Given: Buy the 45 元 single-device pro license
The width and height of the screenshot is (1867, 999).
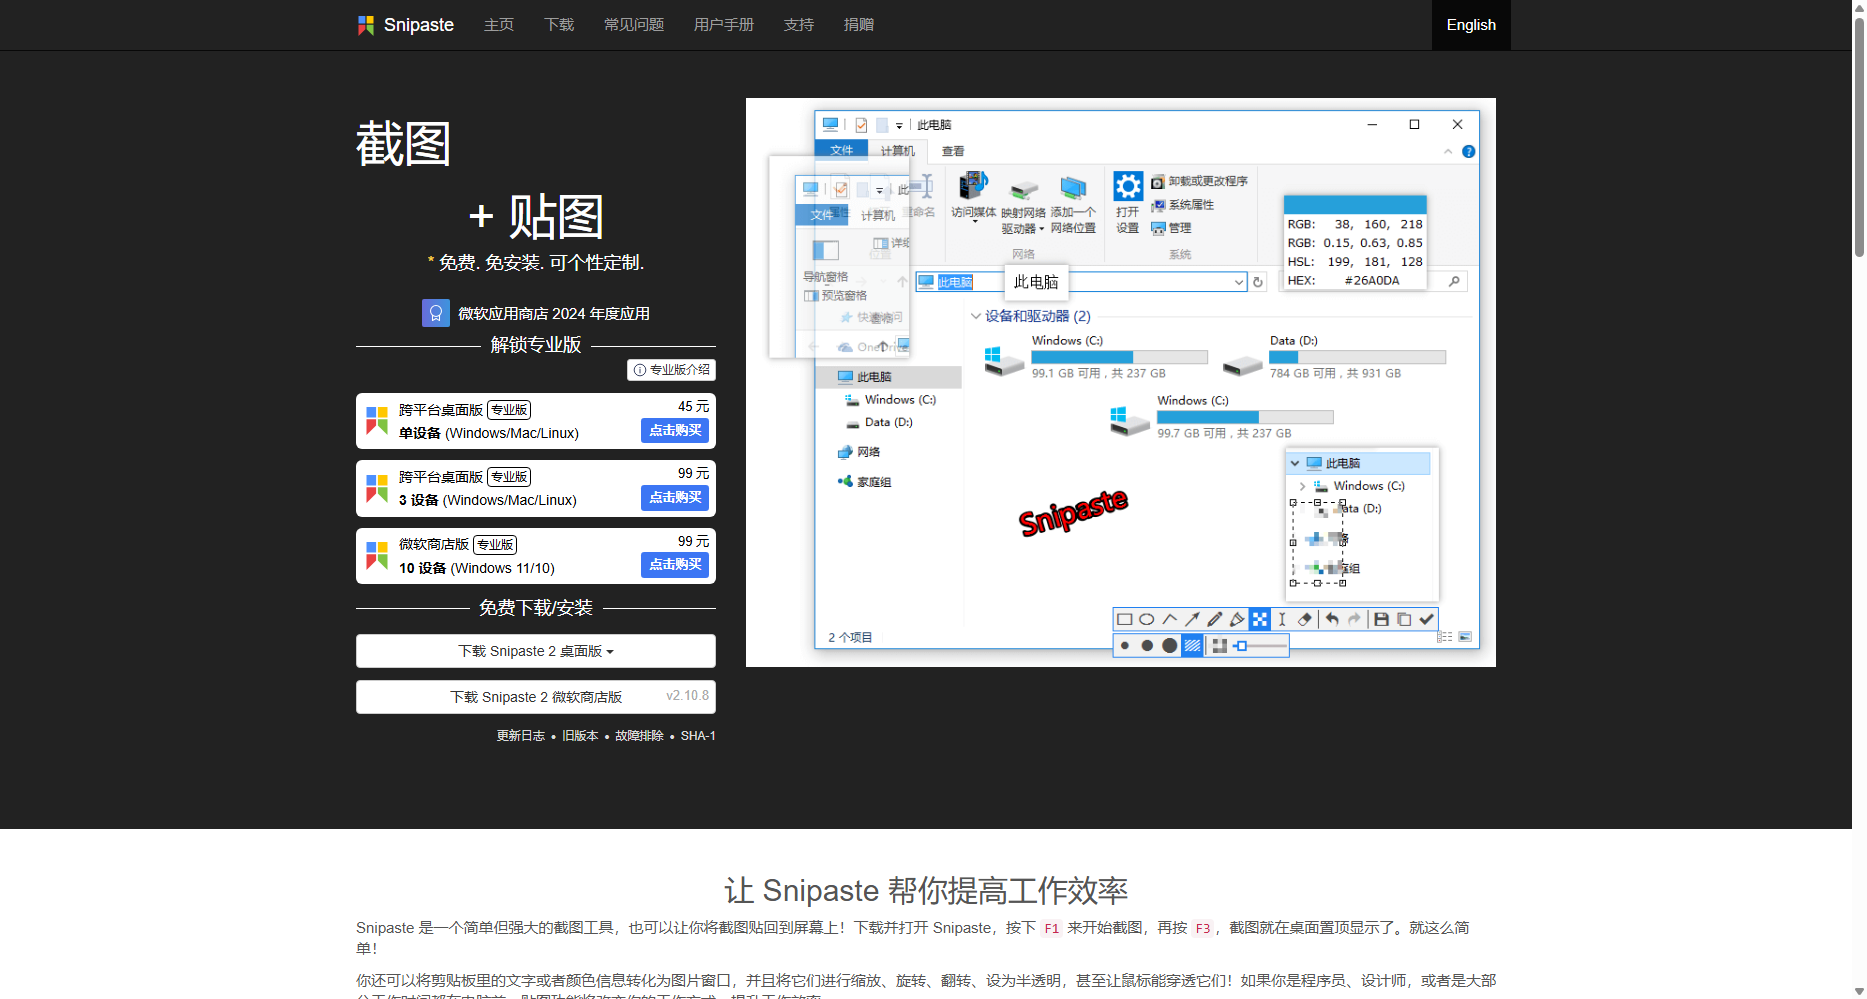Looking at the screenshot, I should (x=675, y=431).
